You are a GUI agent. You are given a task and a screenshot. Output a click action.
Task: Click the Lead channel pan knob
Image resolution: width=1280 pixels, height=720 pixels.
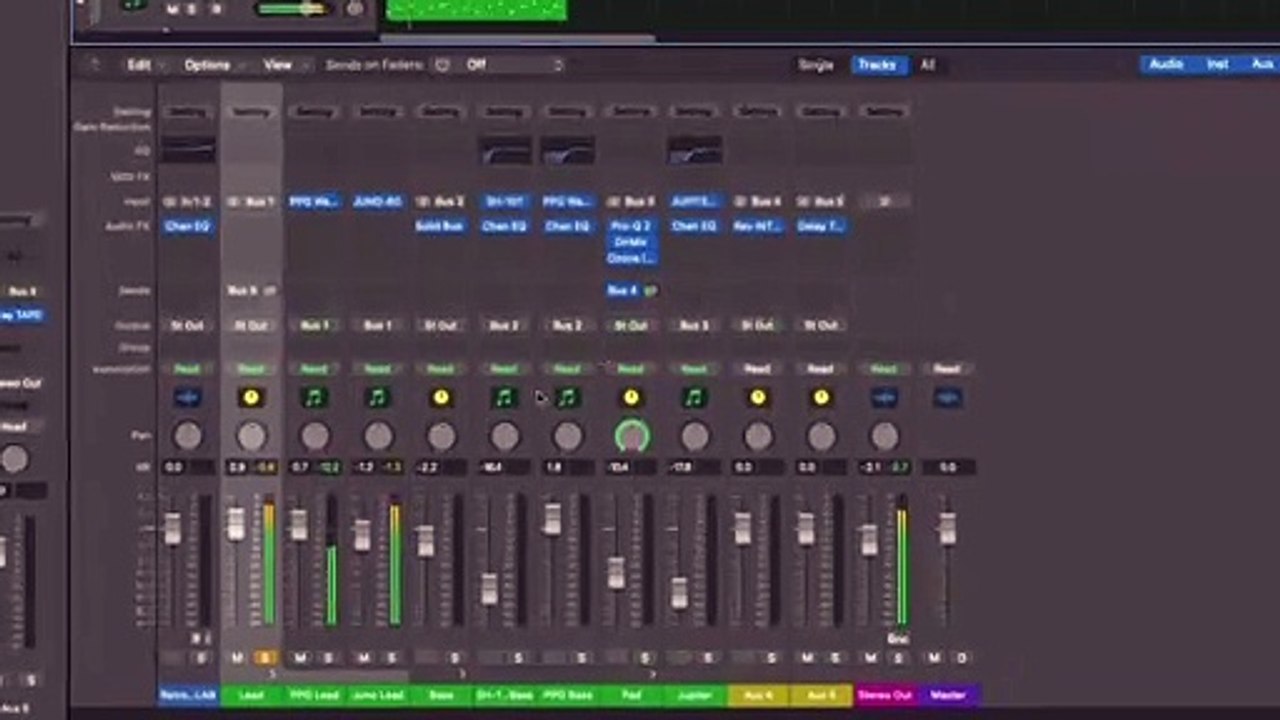pos(251,436)
